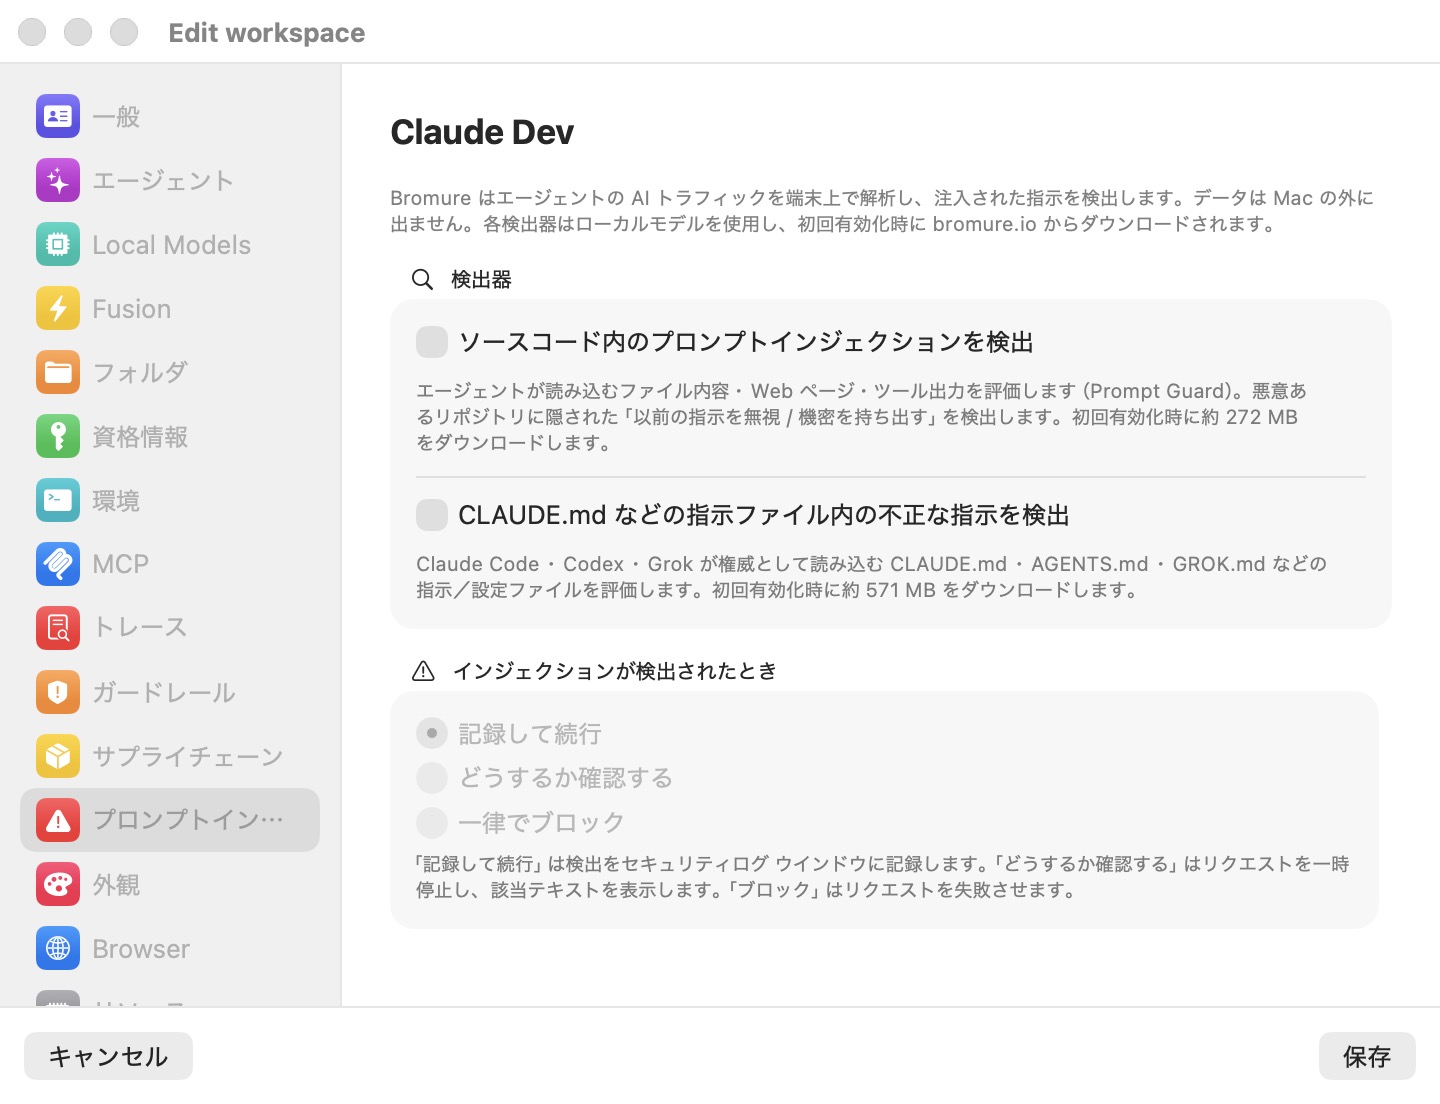
Task: Click the Browser sidebar label
Action: tap(141, 949)
